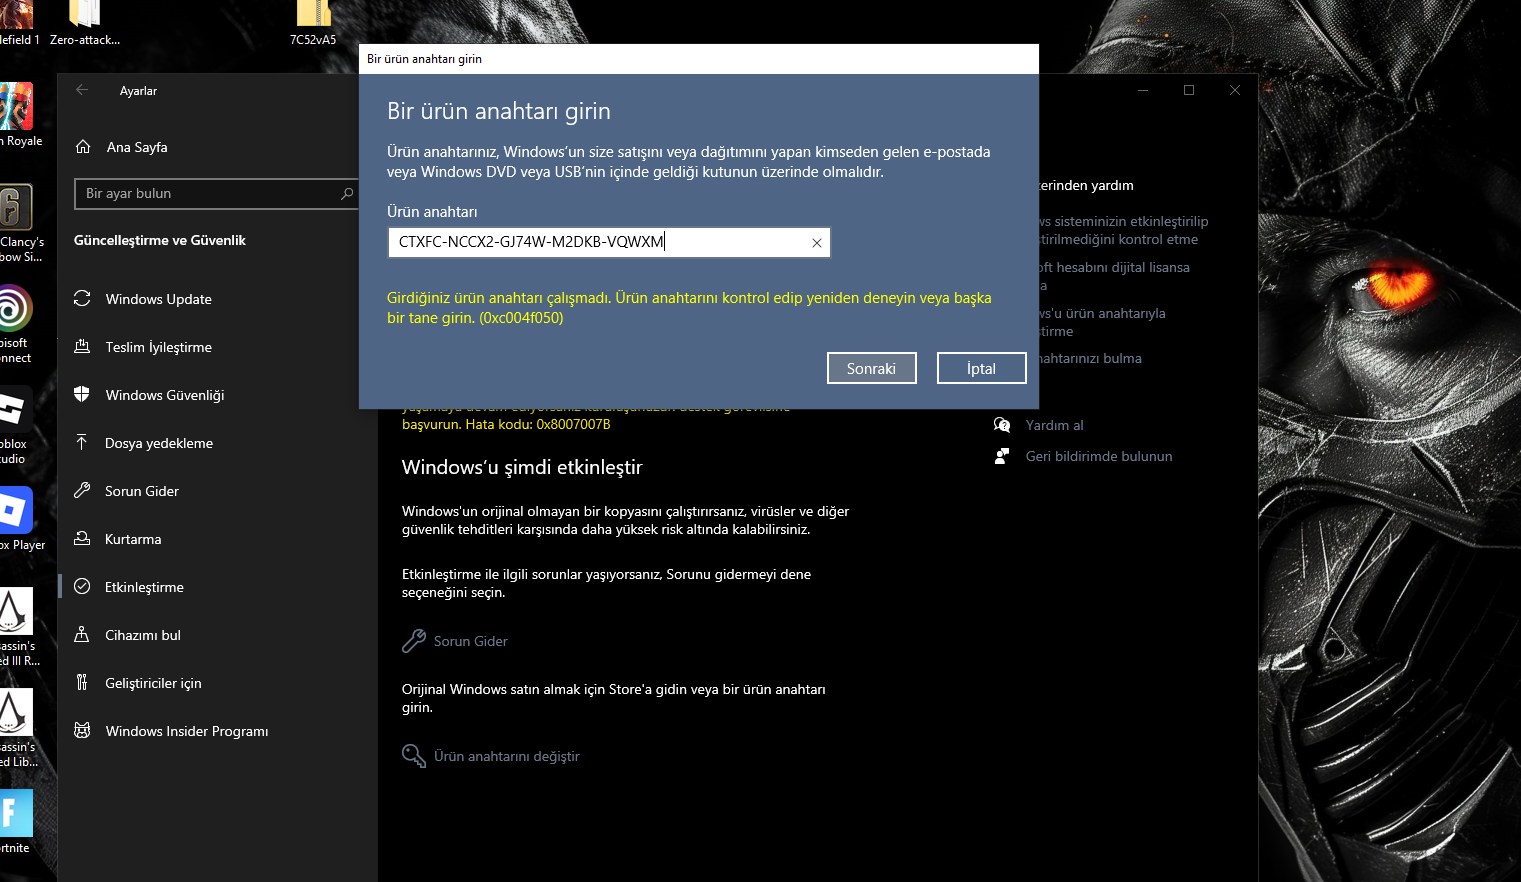Screen dimensions: 1521x882
Task: Select the Geliştiriciler için tools icon
Action: [82, 682]
